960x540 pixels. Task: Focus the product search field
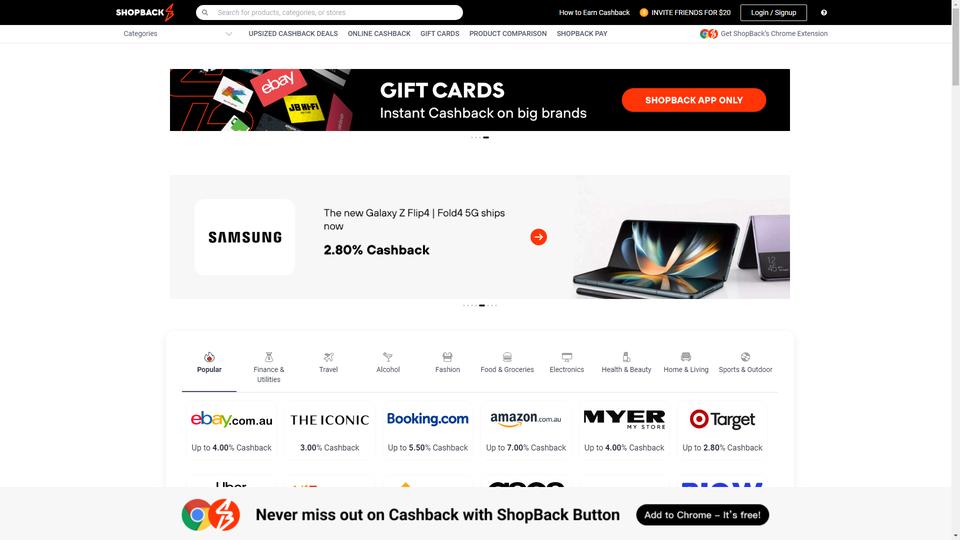(x=329, y=12)
